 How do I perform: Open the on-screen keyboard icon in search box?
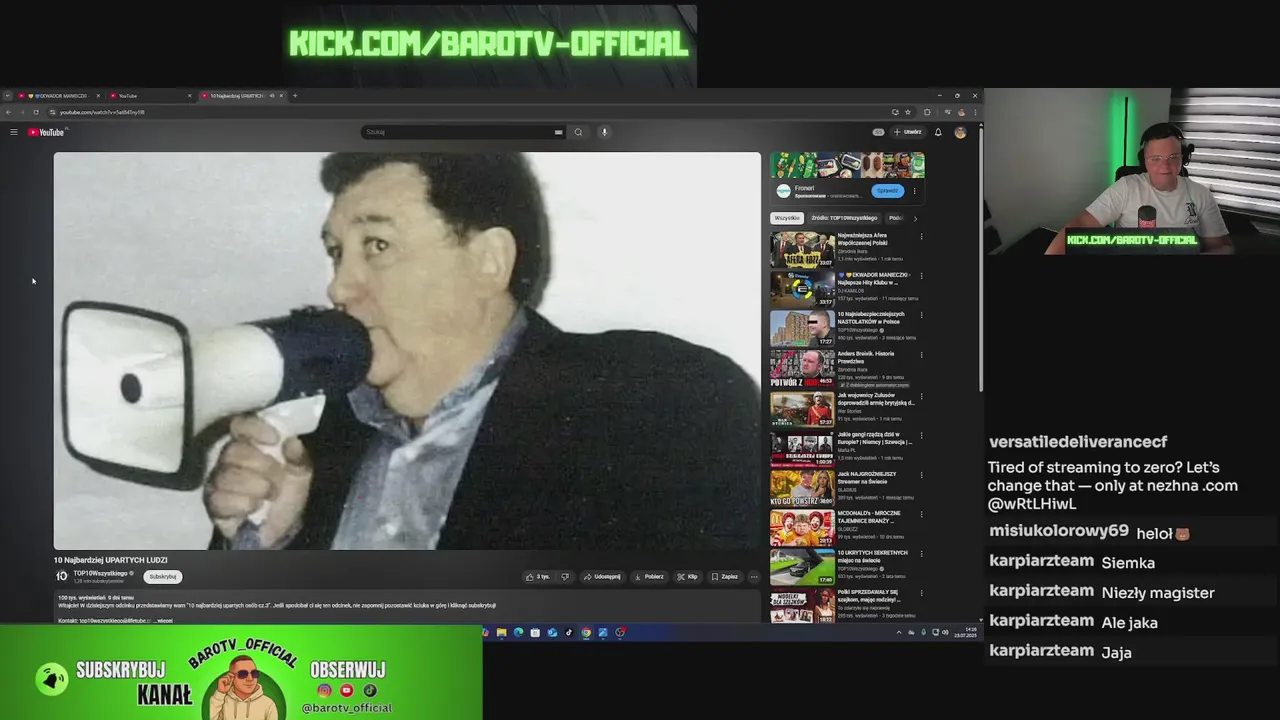tap(558, 132)
